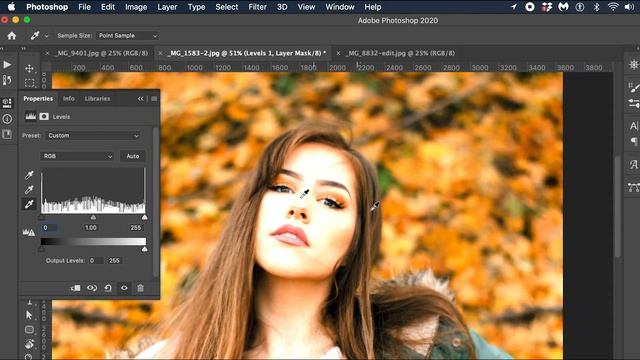Click the volume menu bar icon
Image resolution: width=640 pixels, height=360 pixels.
coord(629,7)
